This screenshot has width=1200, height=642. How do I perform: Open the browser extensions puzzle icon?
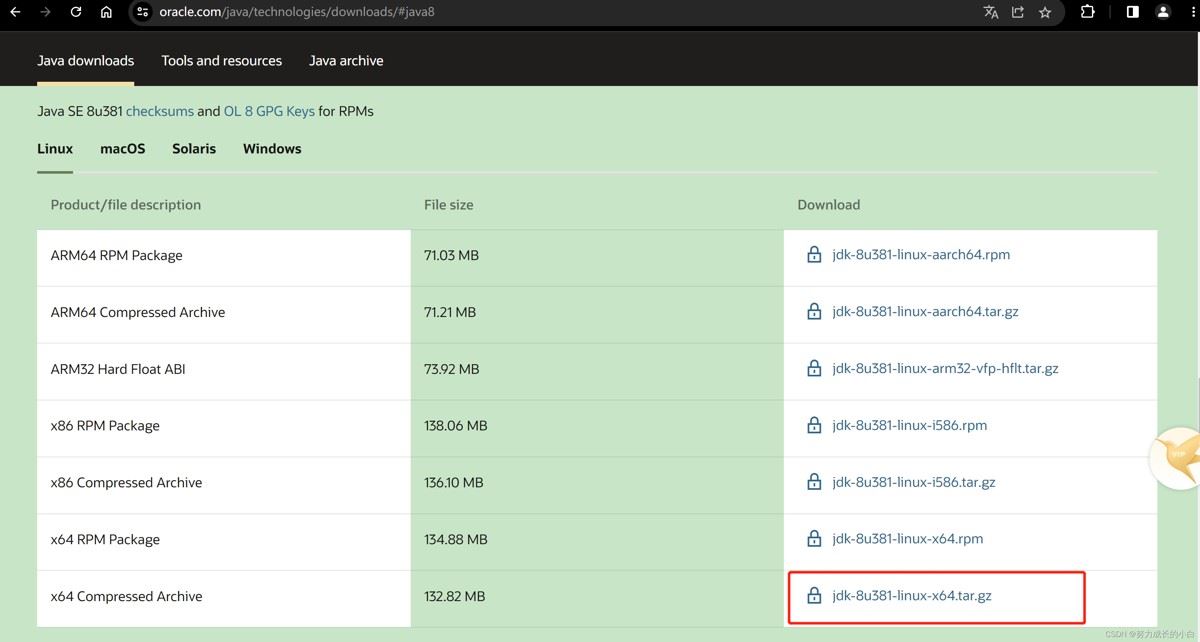click(1088, 12)
